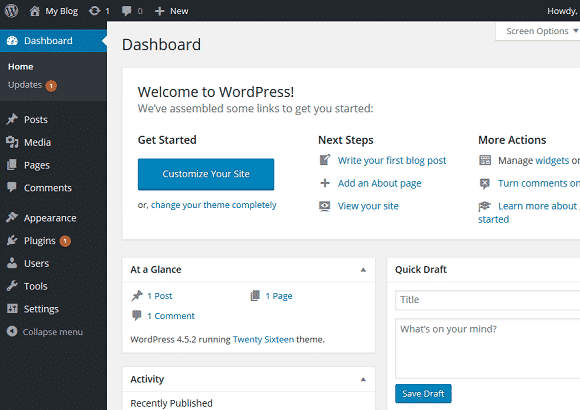Open the 1 Comment link
Image resolution: width=580 pixels, height=410 pixels.
pos(171,316)
